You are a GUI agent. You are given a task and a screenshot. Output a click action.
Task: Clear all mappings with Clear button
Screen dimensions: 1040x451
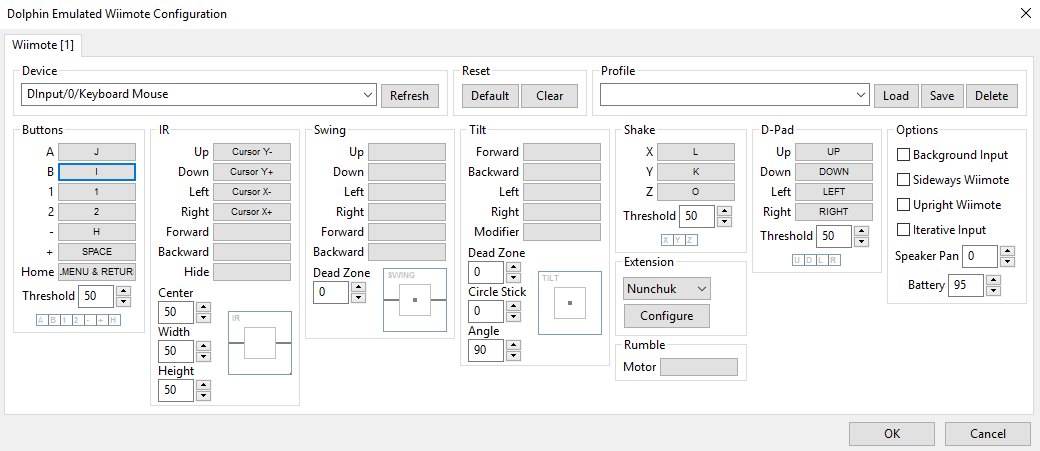coord(549,96)
